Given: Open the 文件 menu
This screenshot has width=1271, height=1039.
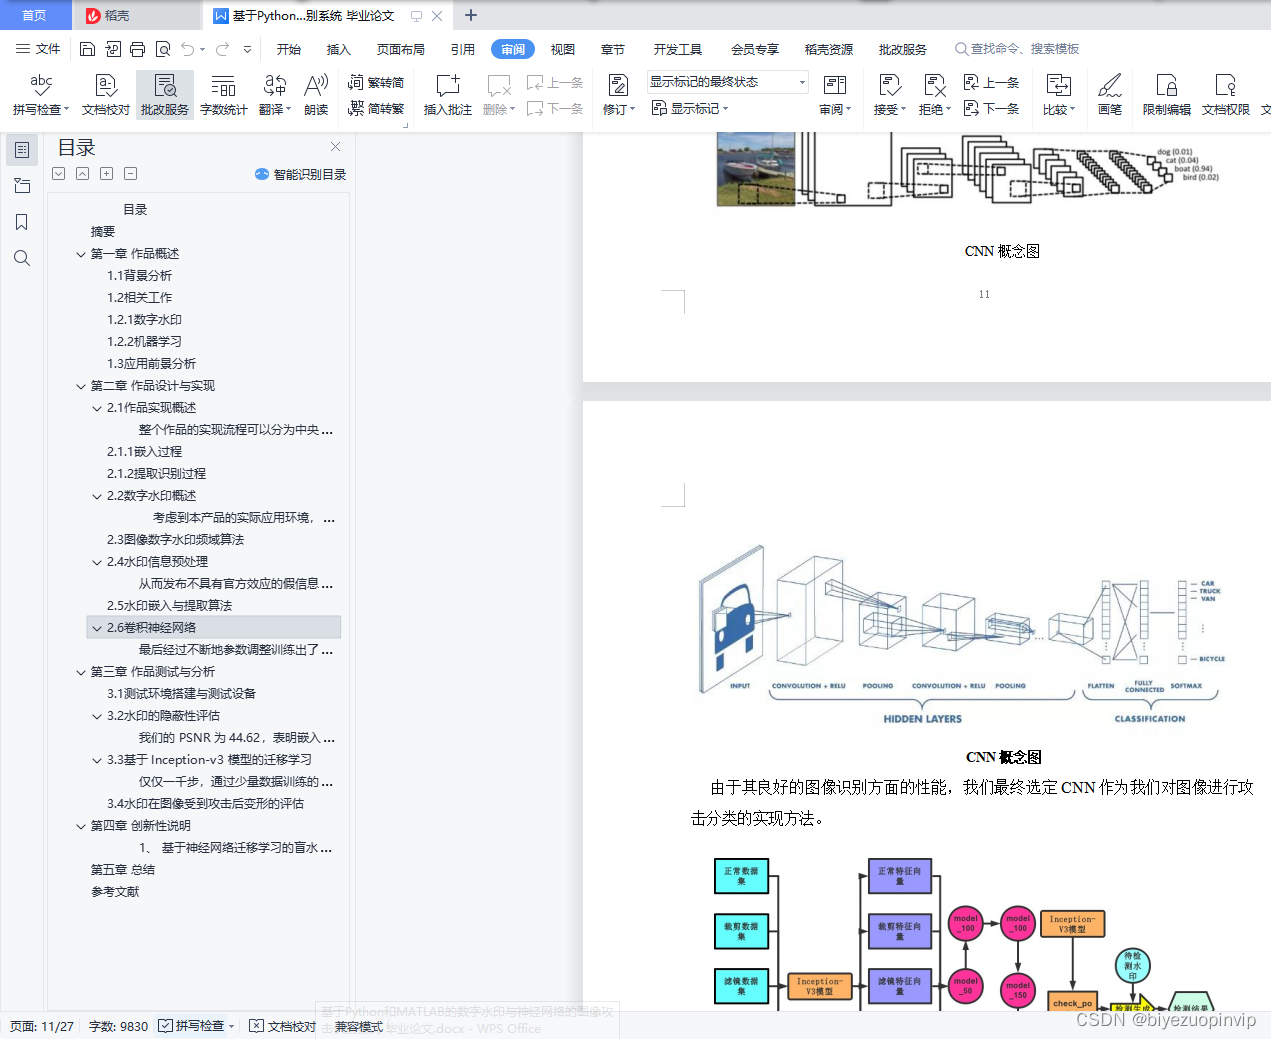Looking at the screenshot, I should click(x=38, y=49).
